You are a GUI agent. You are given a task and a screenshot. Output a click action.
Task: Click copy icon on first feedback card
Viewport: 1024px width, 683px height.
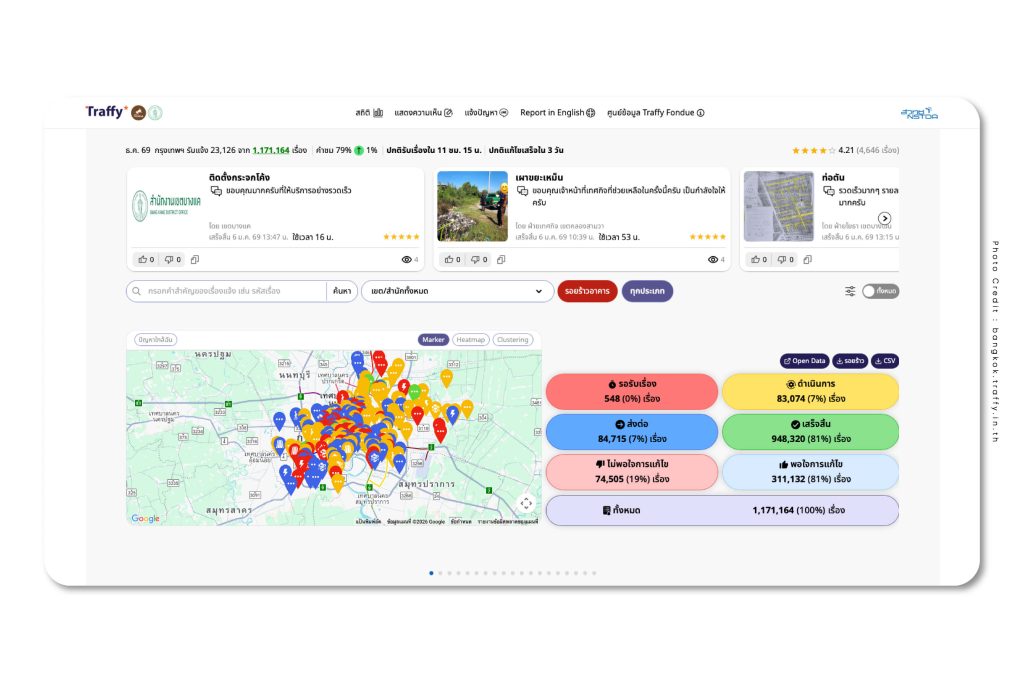click(195, 260)
